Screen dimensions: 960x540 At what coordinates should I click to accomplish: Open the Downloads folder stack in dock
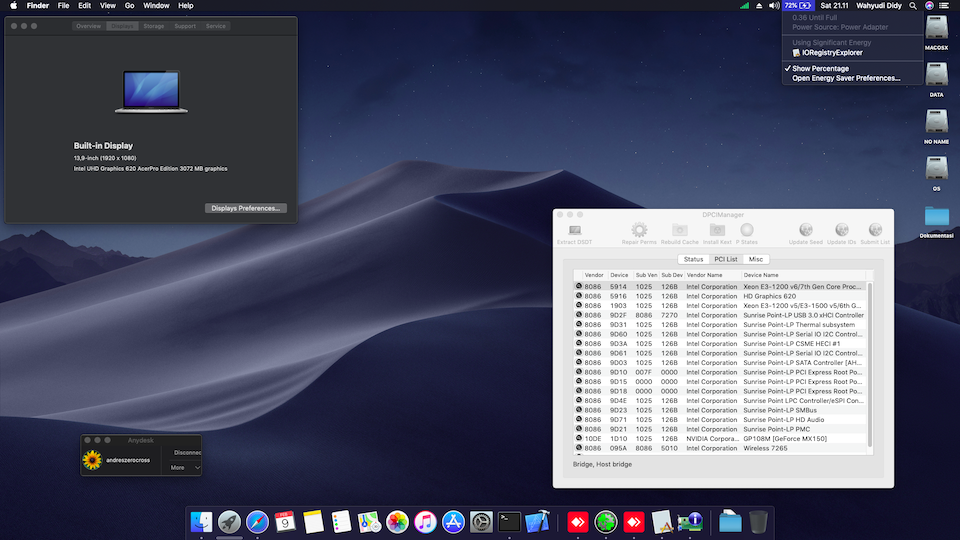730,522
